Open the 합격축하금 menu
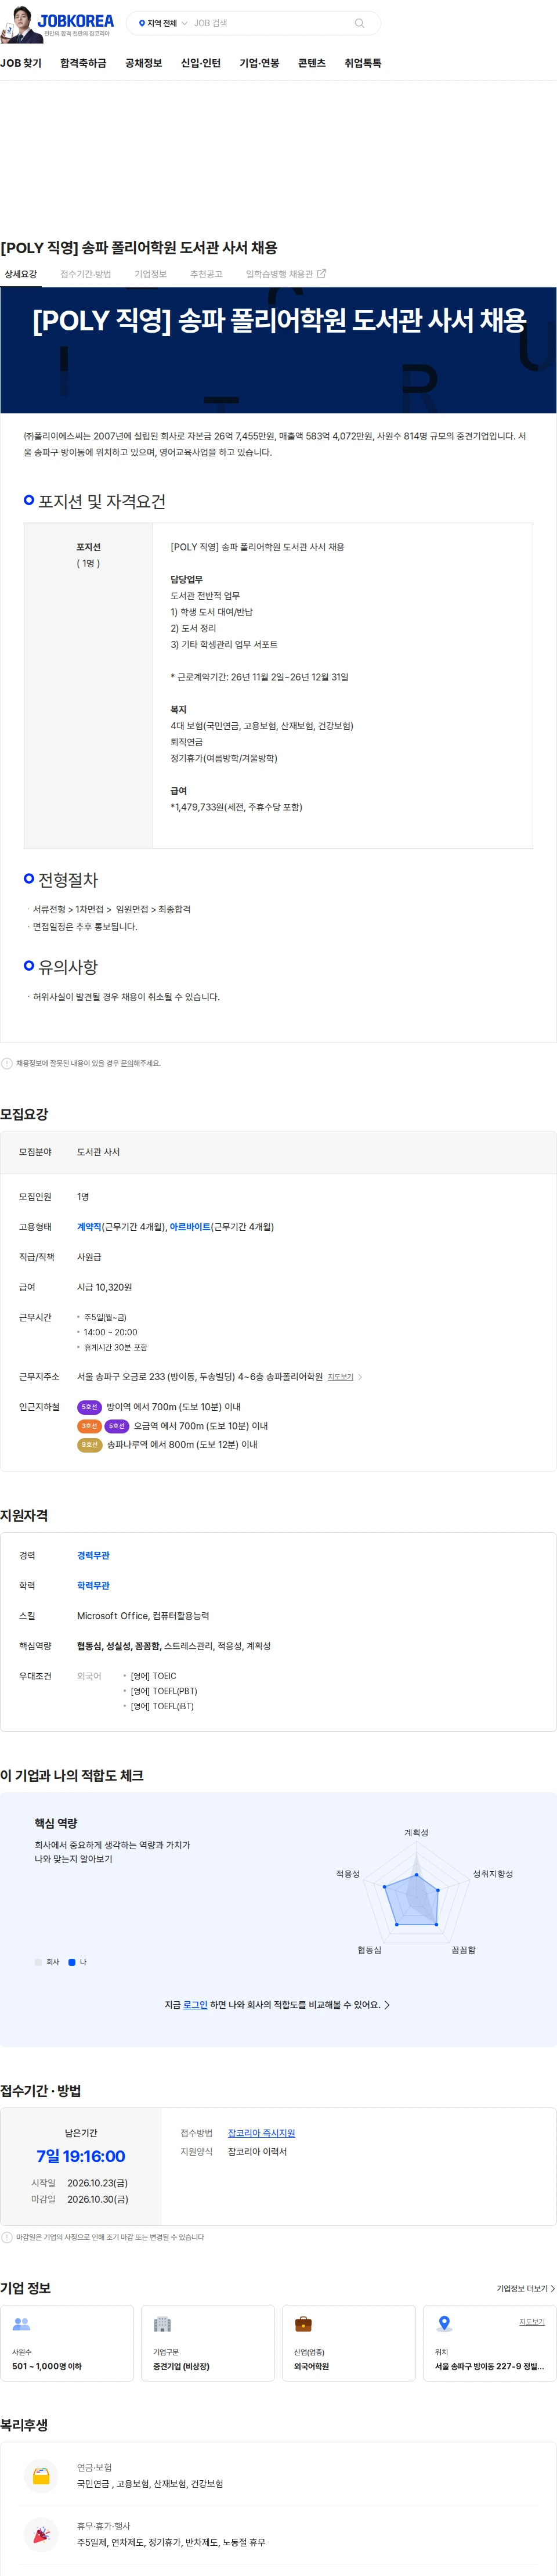Screen dimensions: 557x2576 point(83,63)
